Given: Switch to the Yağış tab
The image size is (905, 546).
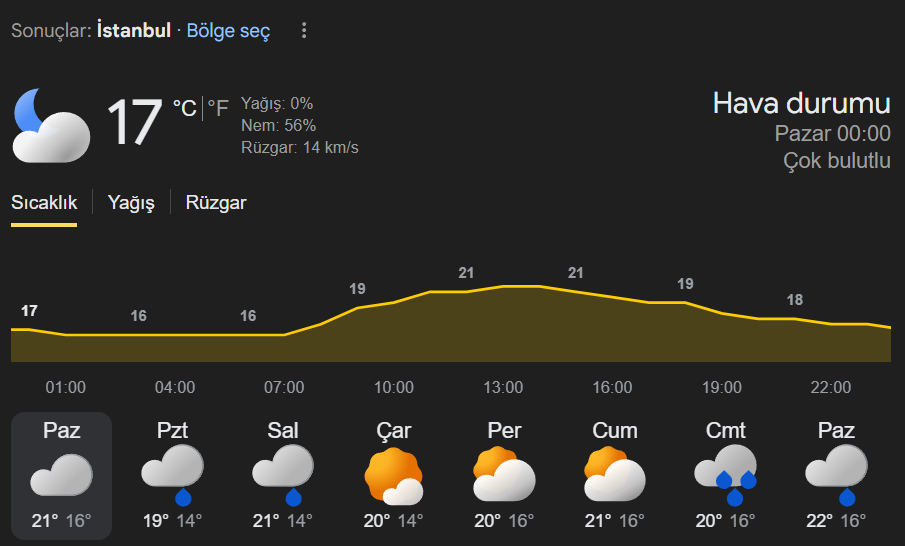Looking at the screenshot, I should click(131, 203).
